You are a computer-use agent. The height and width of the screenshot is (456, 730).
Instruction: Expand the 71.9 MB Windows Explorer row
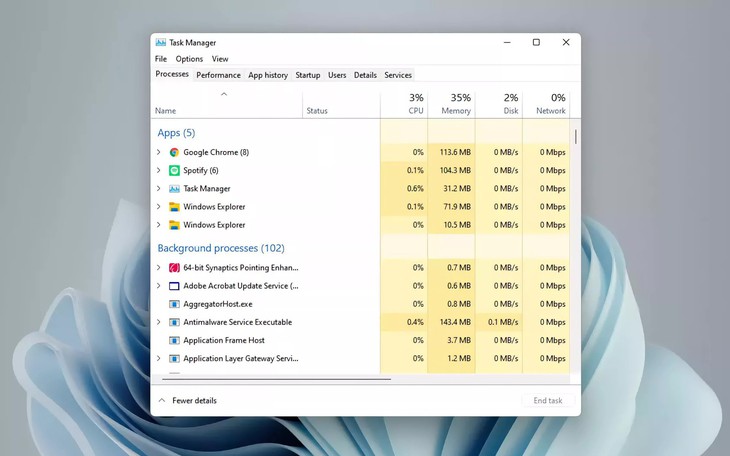pos(159,207)
